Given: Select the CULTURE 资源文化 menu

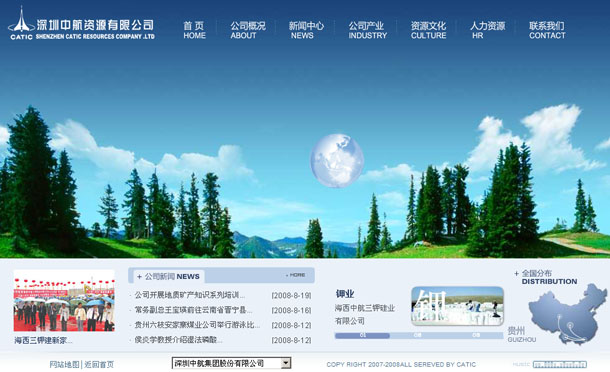Looking at the screenshot, I should click(428, 30).
